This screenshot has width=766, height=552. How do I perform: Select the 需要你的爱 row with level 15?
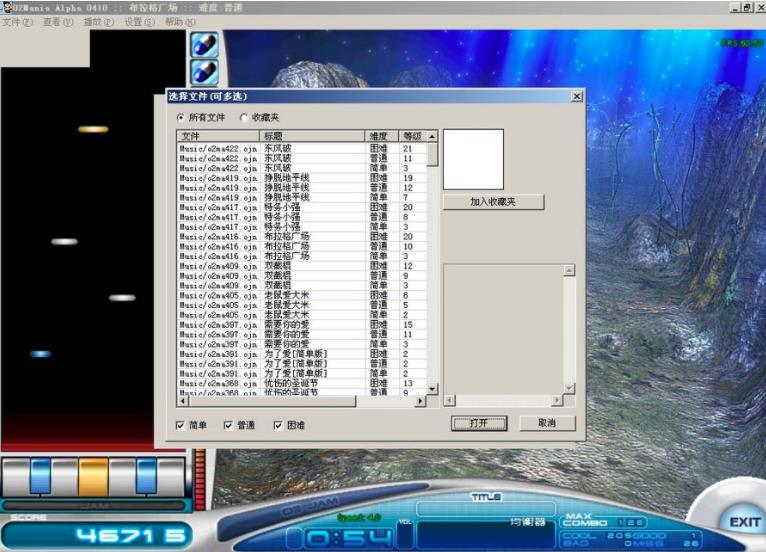click(x=302, y=324)
